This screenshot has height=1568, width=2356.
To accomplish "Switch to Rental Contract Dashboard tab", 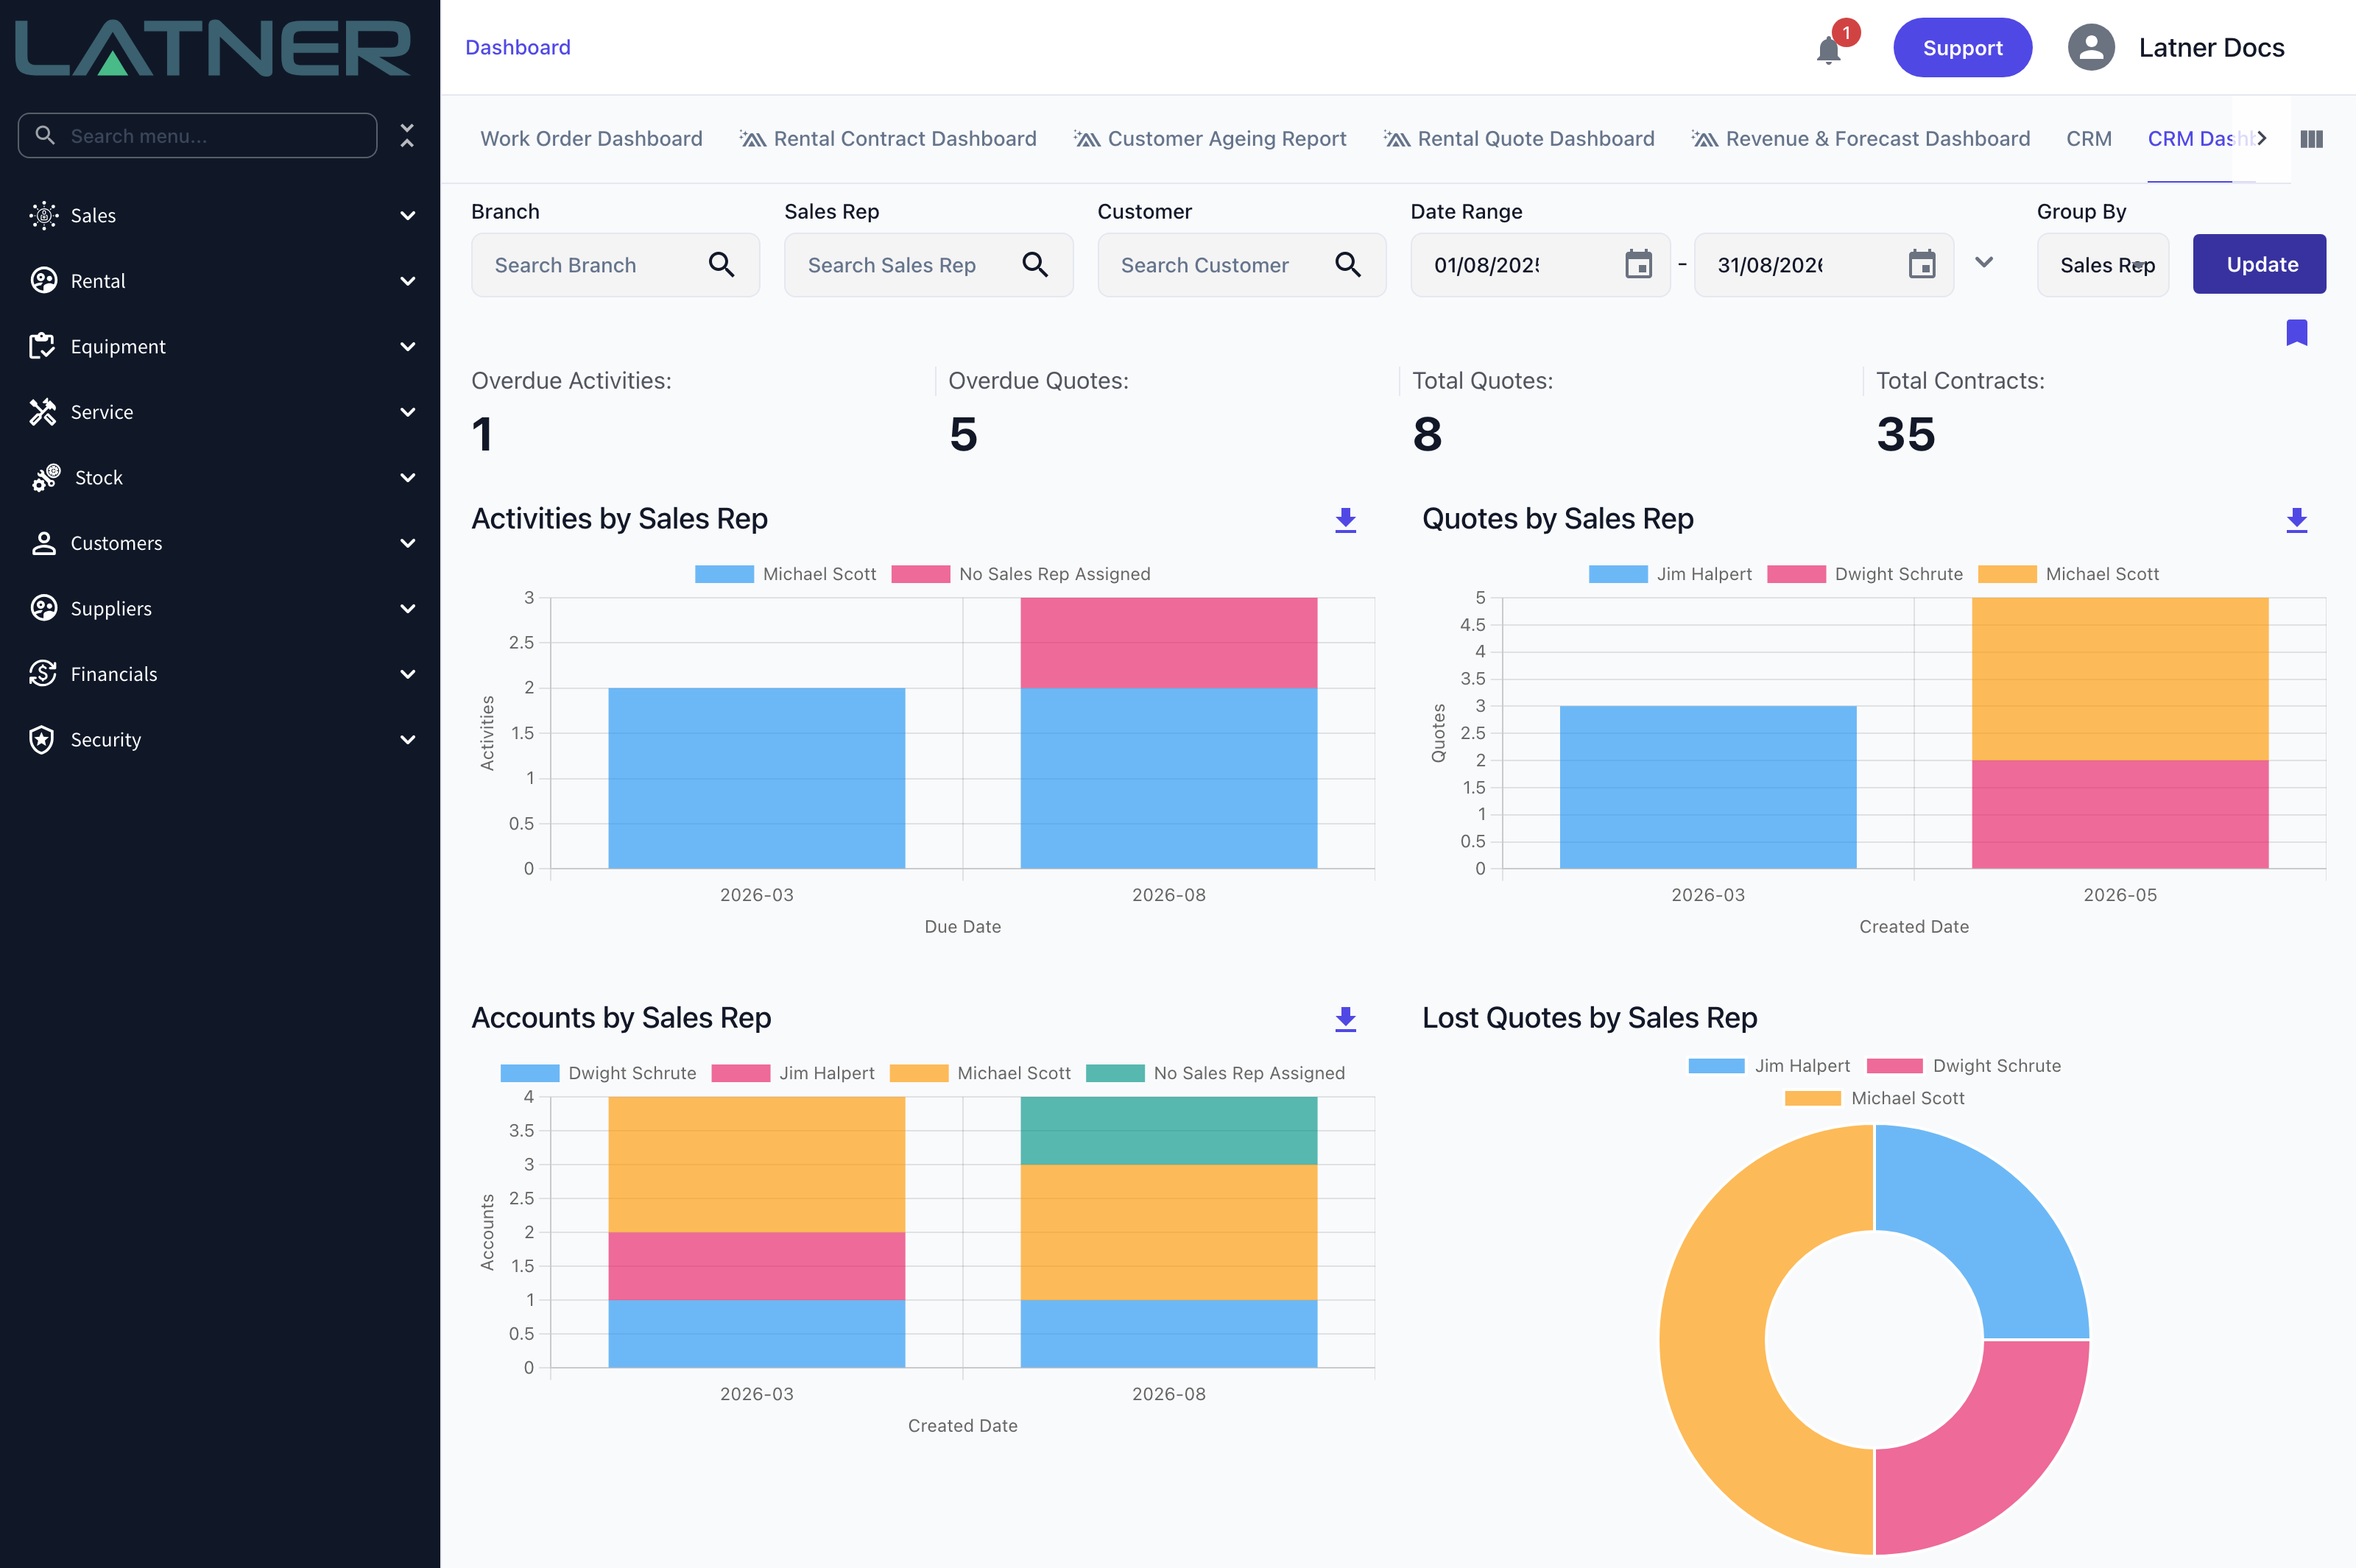I will pyautogui.click(x=888, y=139).
